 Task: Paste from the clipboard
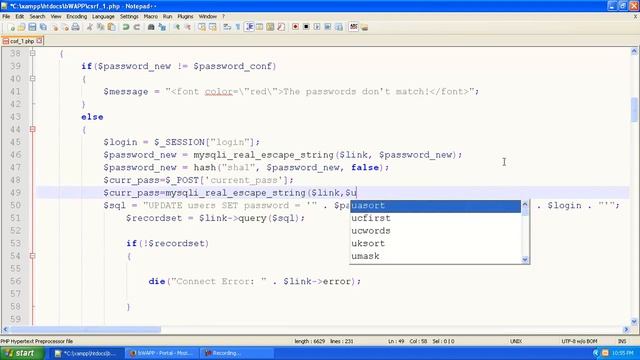[111, 27]
